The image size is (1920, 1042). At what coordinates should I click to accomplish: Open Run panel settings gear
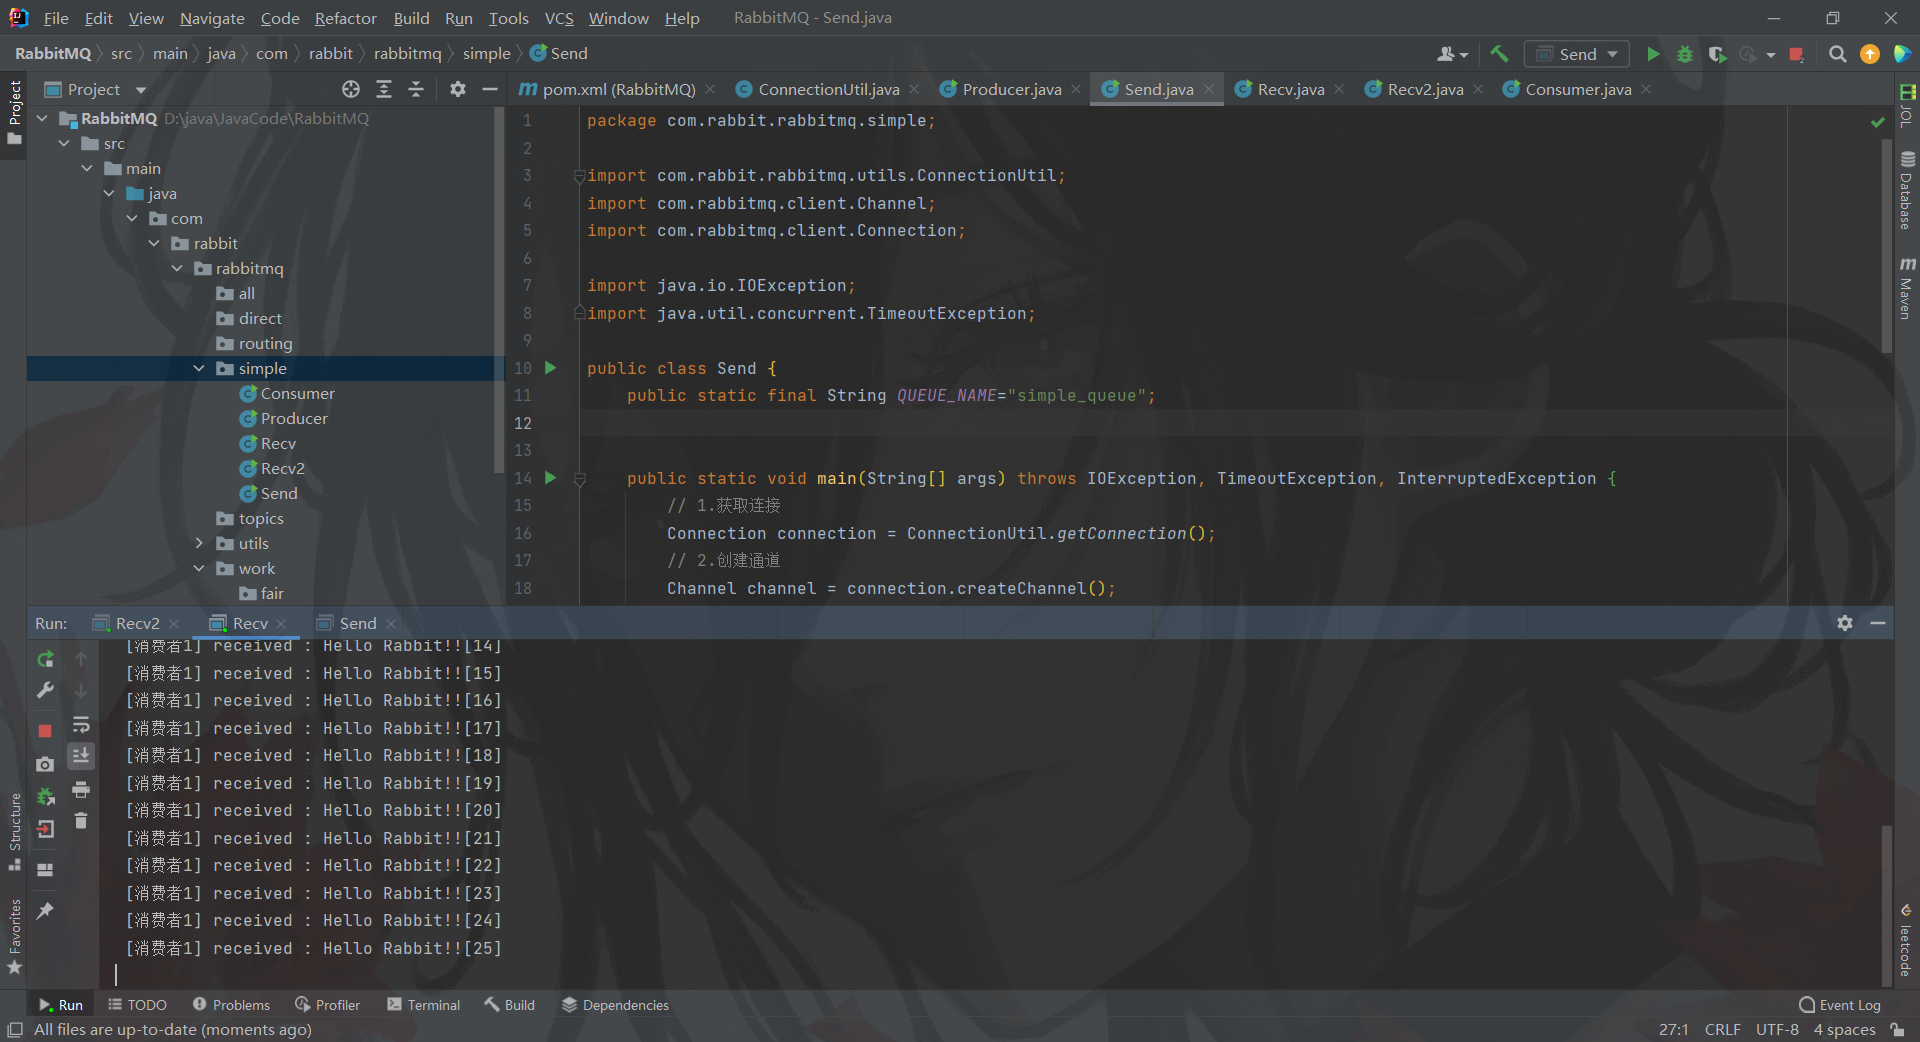pyautogui.click(x=1845, y=623)
